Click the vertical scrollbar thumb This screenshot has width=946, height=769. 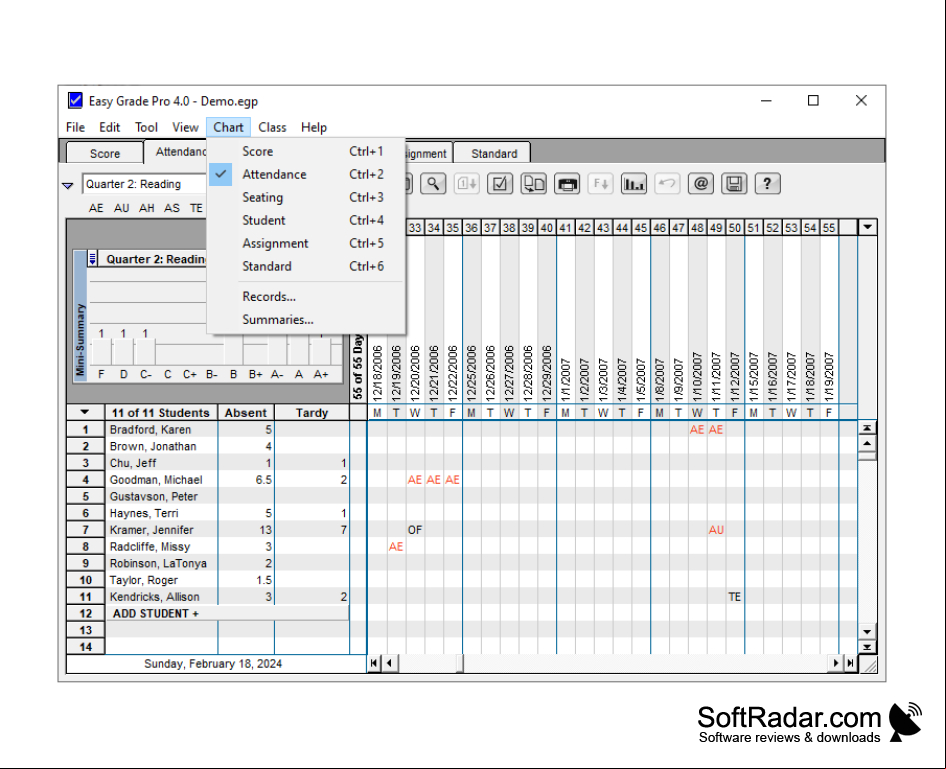[867, 456]
